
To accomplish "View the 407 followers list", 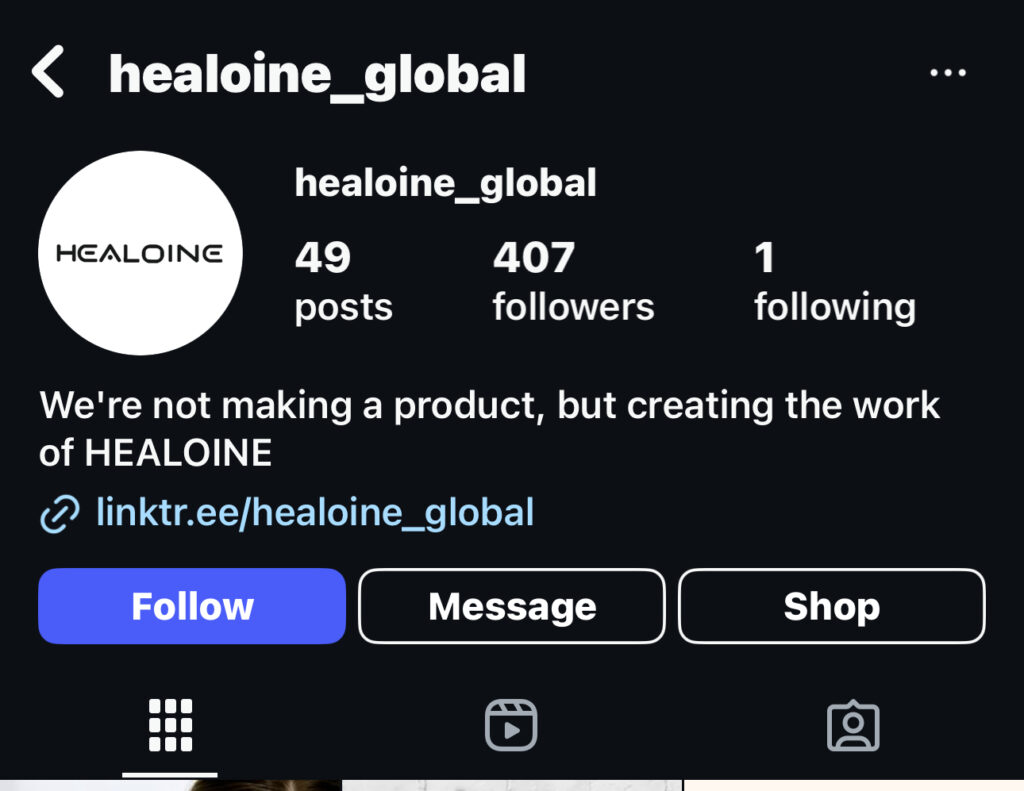I will point(573,282).
